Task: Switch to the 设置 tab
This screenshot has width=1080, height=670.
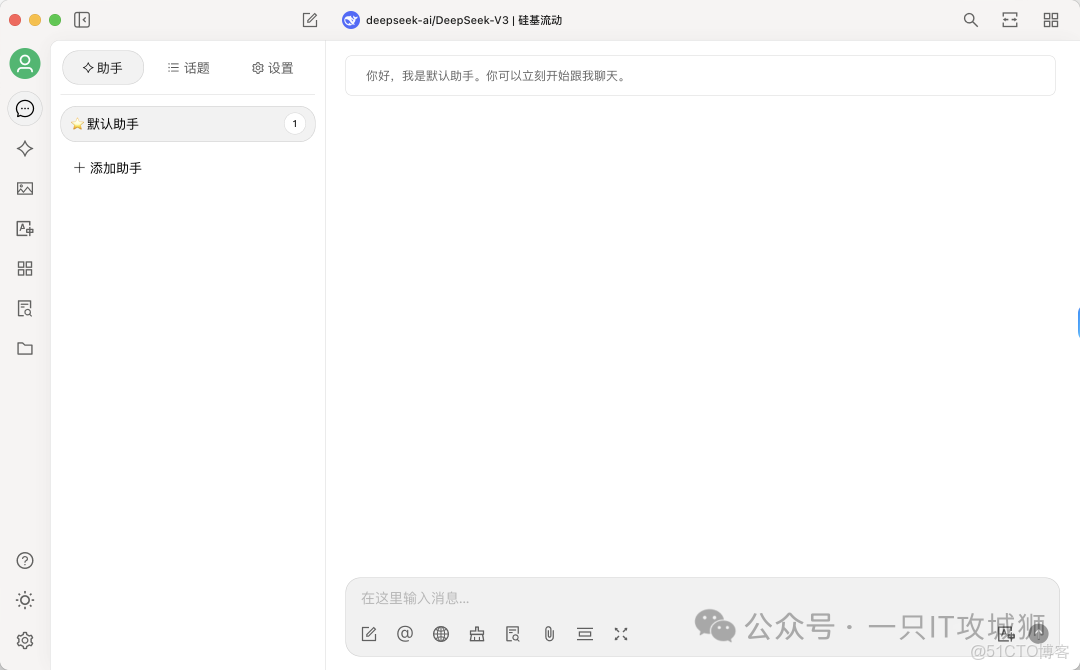Action: (271, 67)
